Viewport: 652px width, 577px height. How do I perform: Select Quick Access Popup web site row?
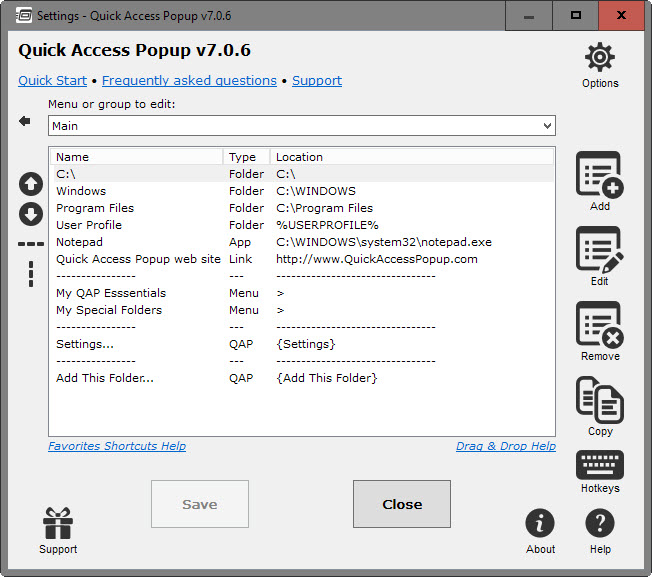click(x=302, y=259)
